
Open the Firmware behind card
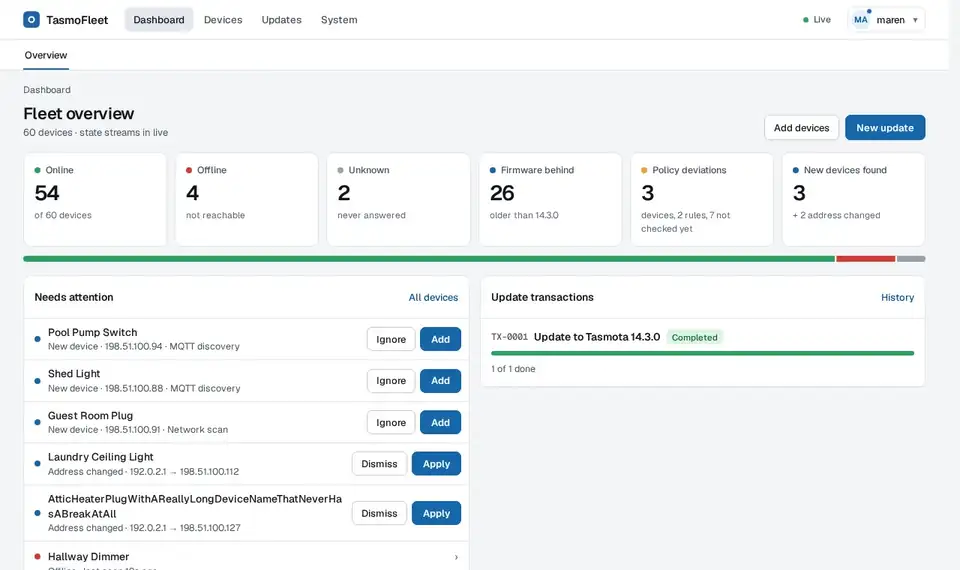tap(550, 200)
